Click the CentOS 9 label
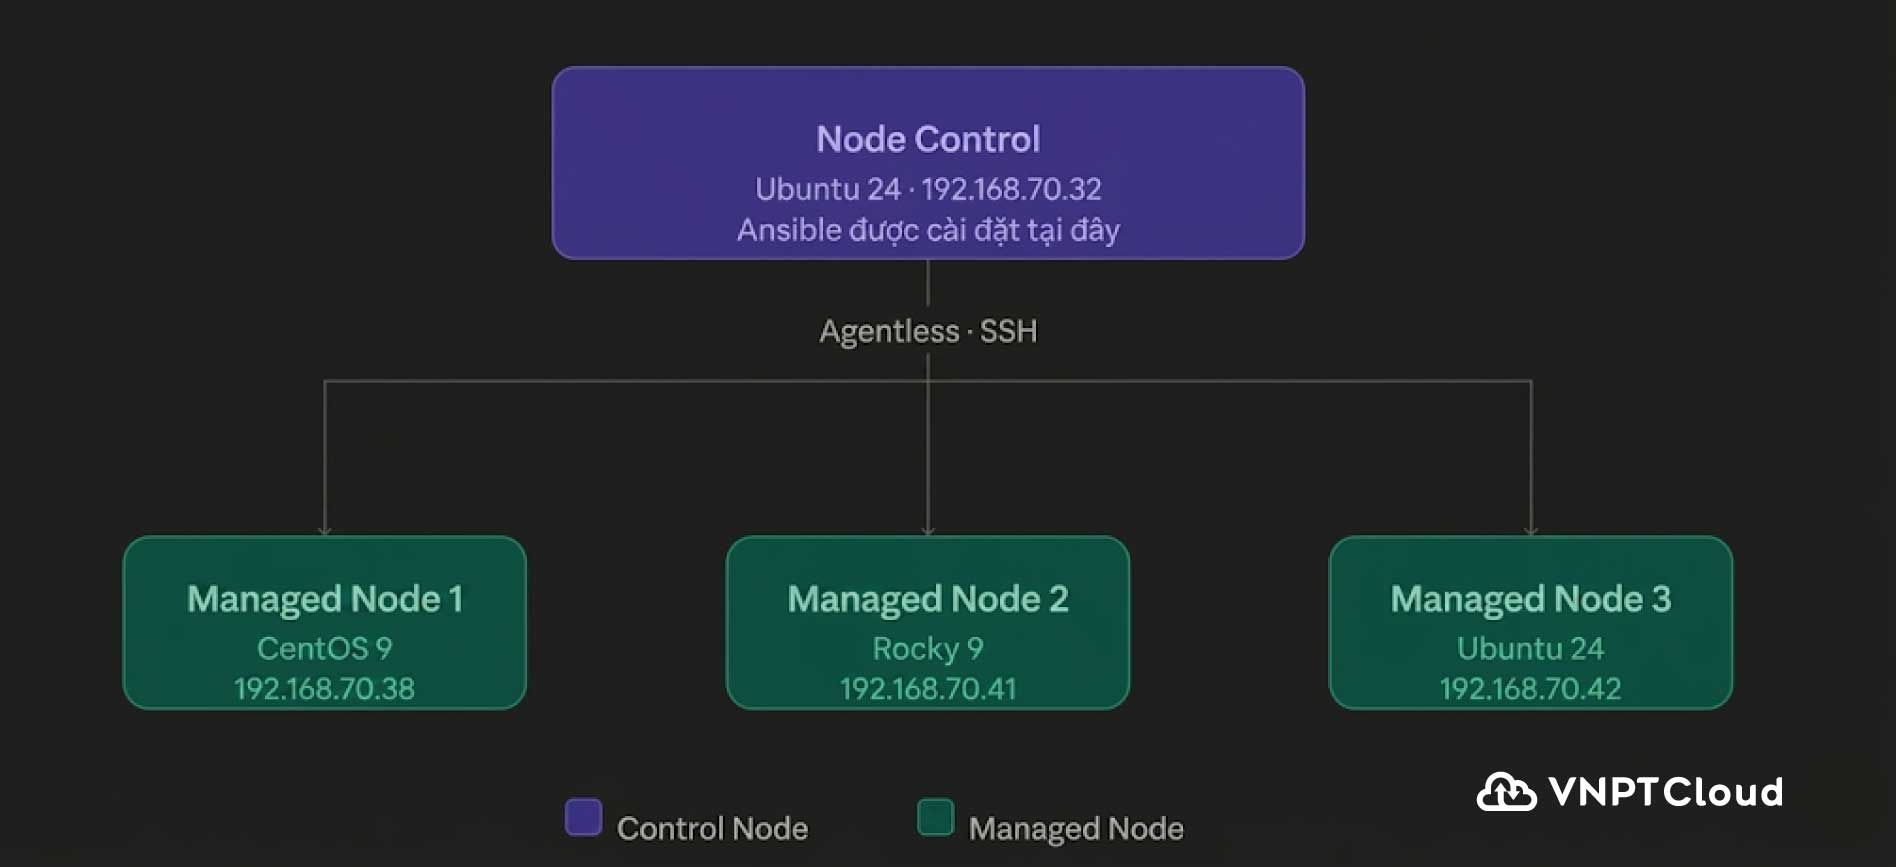The height and width of the screenshot is (867, 1896). pos(324,648)
